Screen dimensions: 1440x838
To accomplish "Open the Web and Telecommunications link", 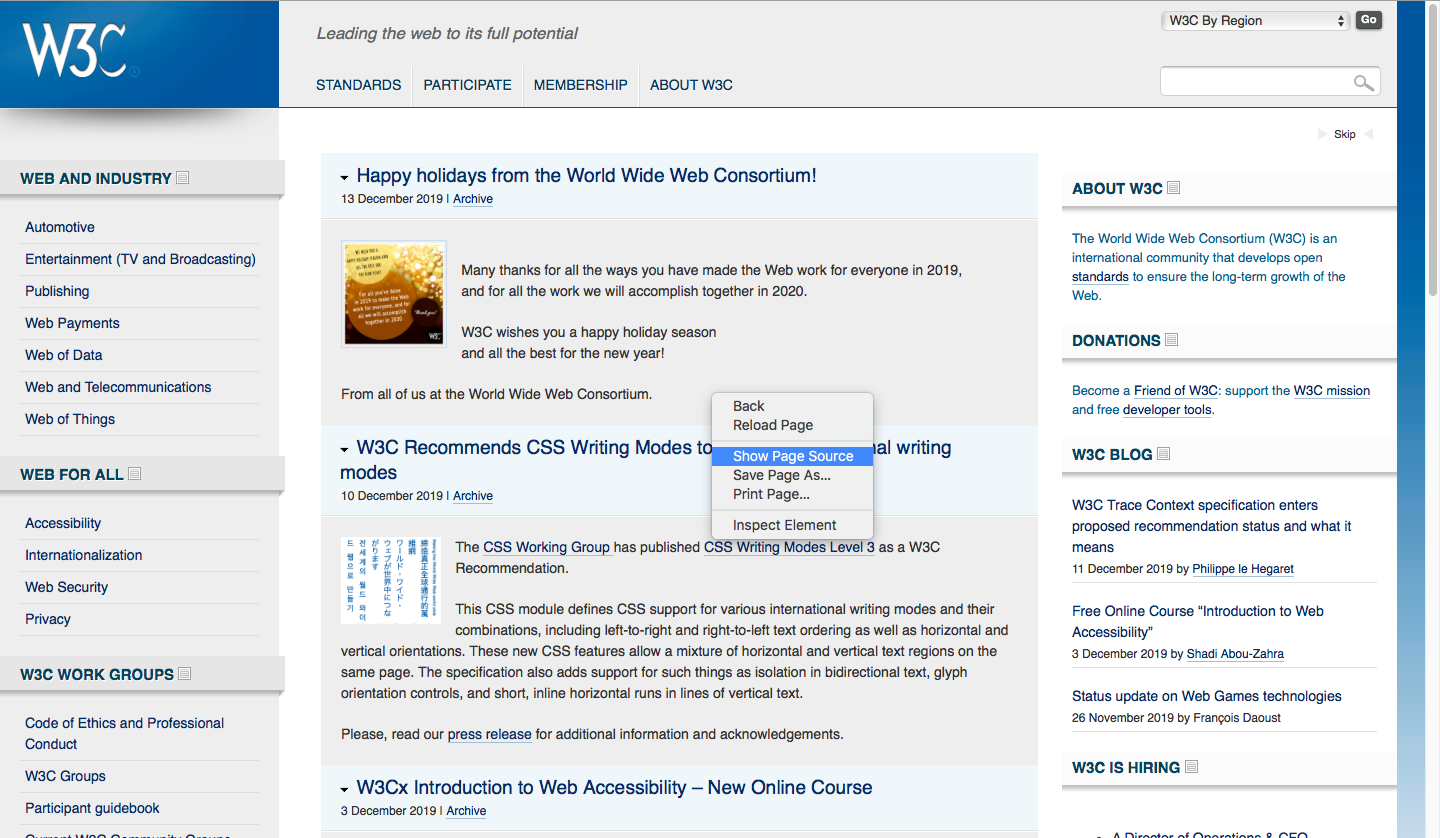I will click(118, 387).
